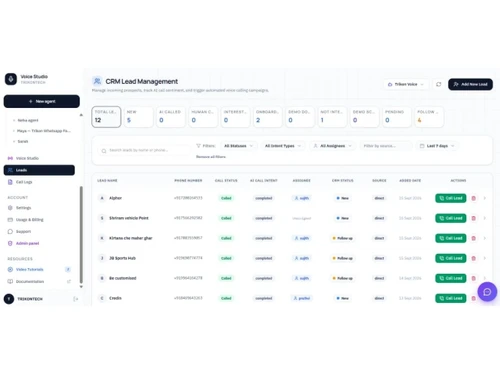Select the Sarah agent entry
Viewport: 500px width, 375px height.
23,141
